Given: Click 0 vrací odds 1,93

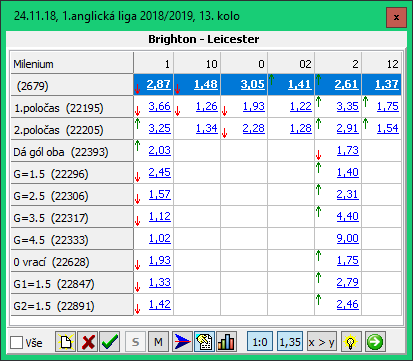Looking at the screenshot, I should pyautogui.click(x=160, y=260).
